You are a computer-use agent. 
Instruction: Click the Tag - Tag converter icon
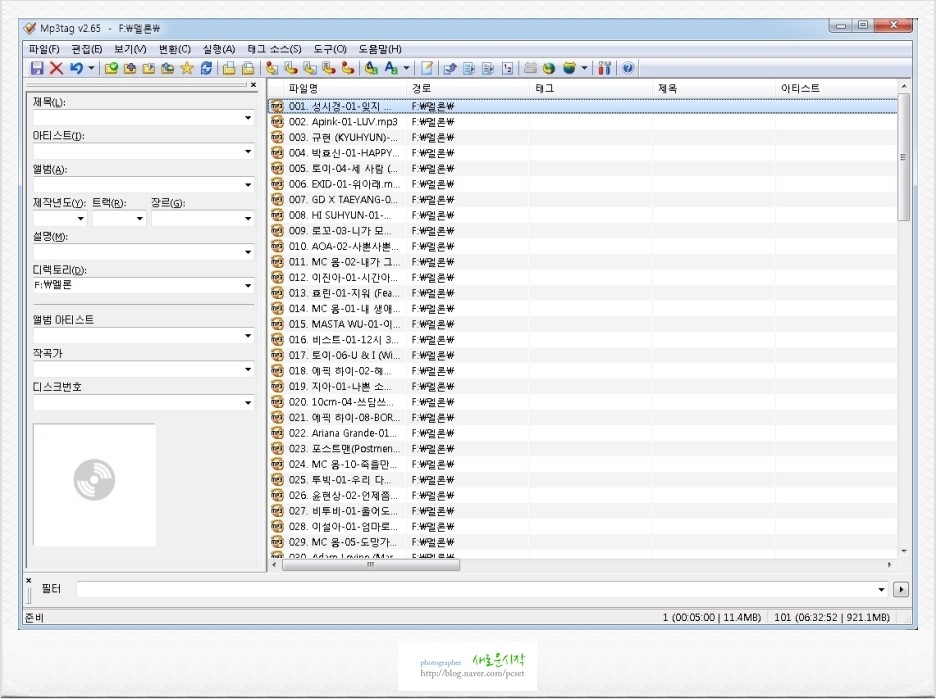pyautogui.click(x=348, y=68)
